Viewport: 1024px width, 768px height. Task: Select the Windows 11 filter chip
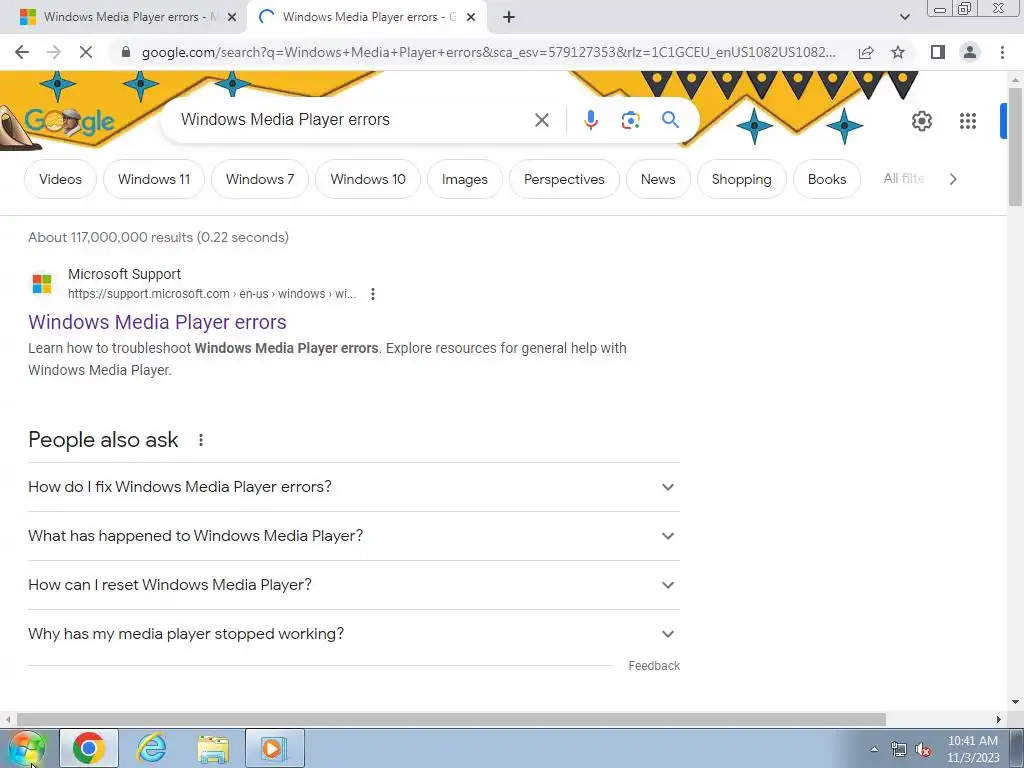pyautogui.click(x=154, y=179)
